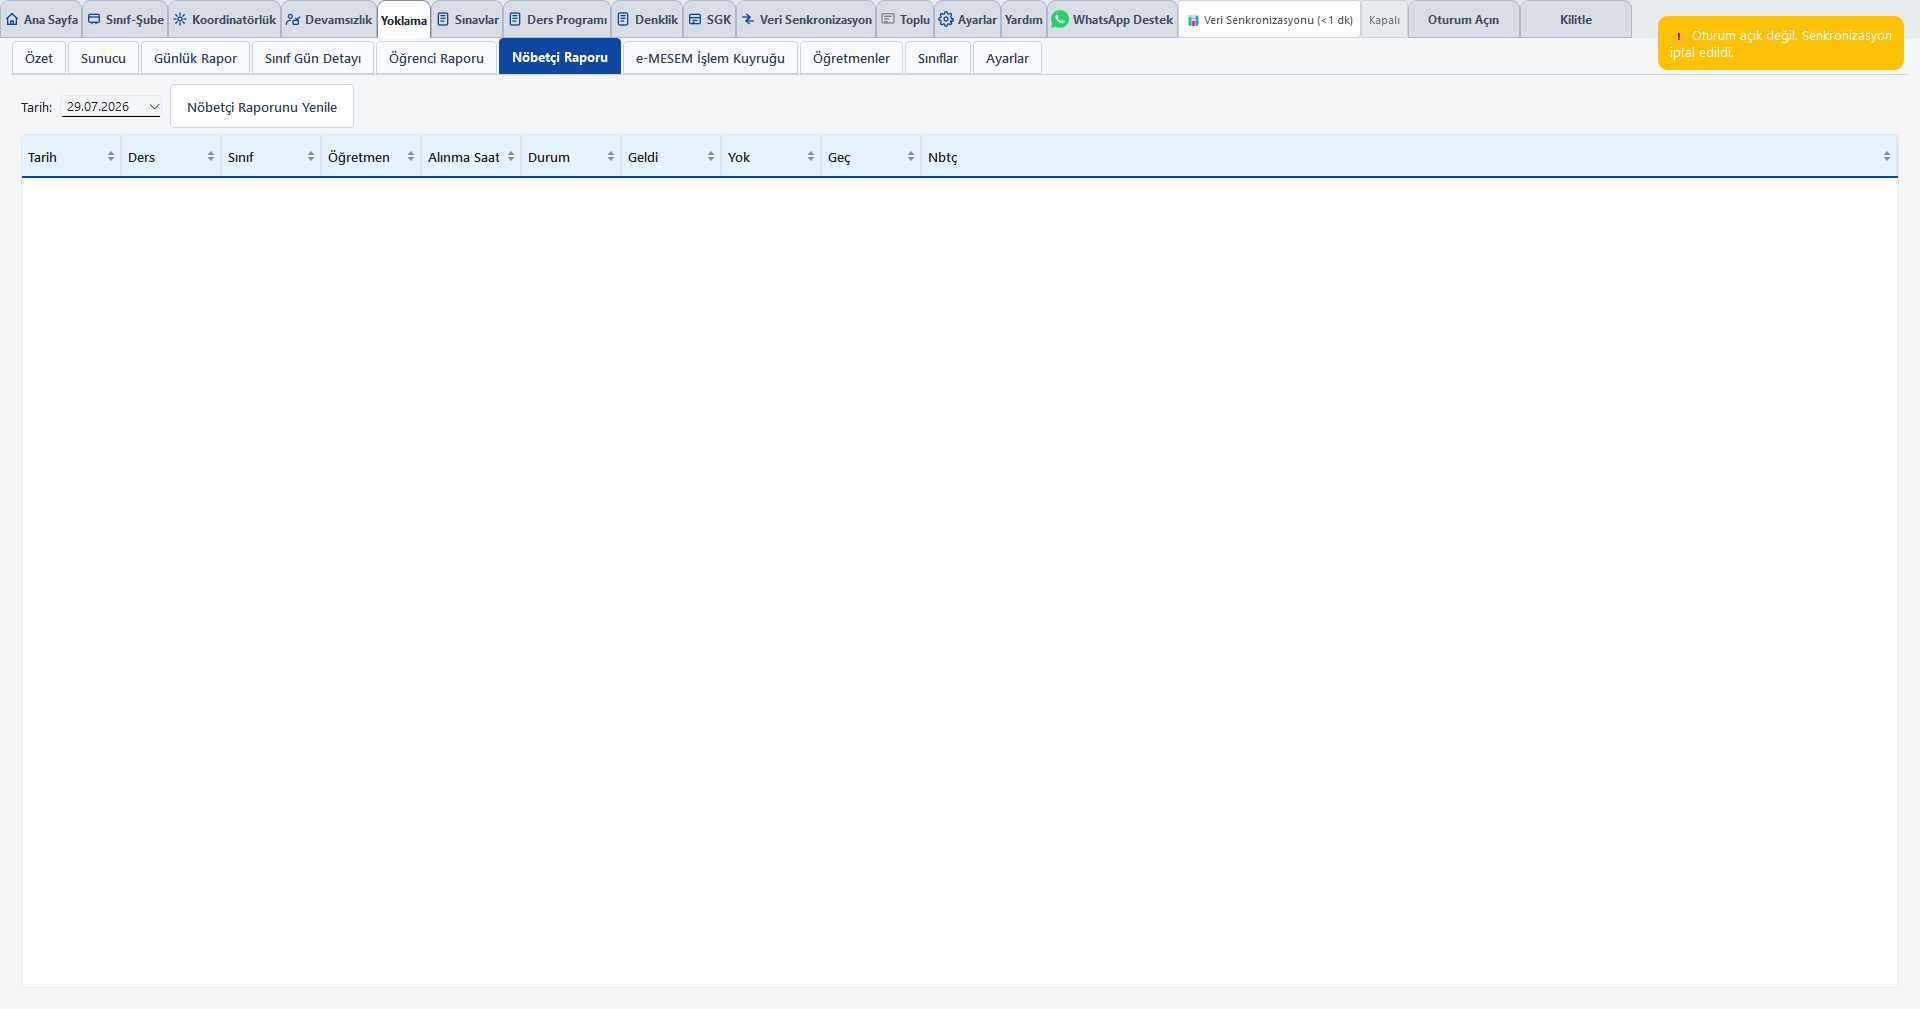
Task: Sort table by Yok column arrows
Action: 811,157
